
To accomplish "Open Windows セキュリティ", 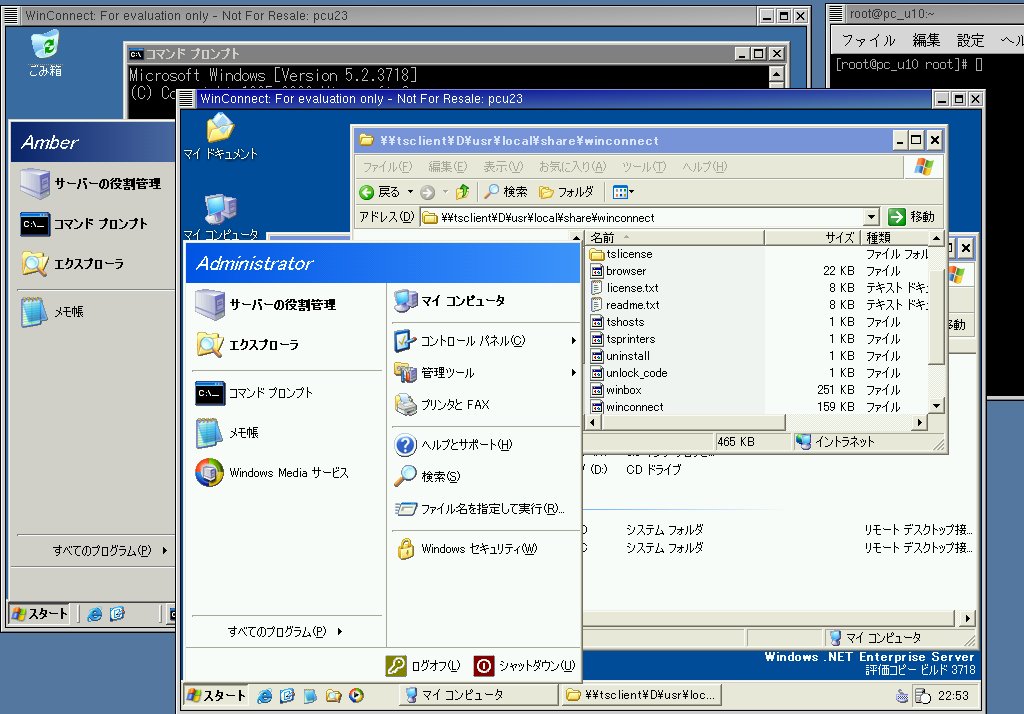I will (466, 549).
